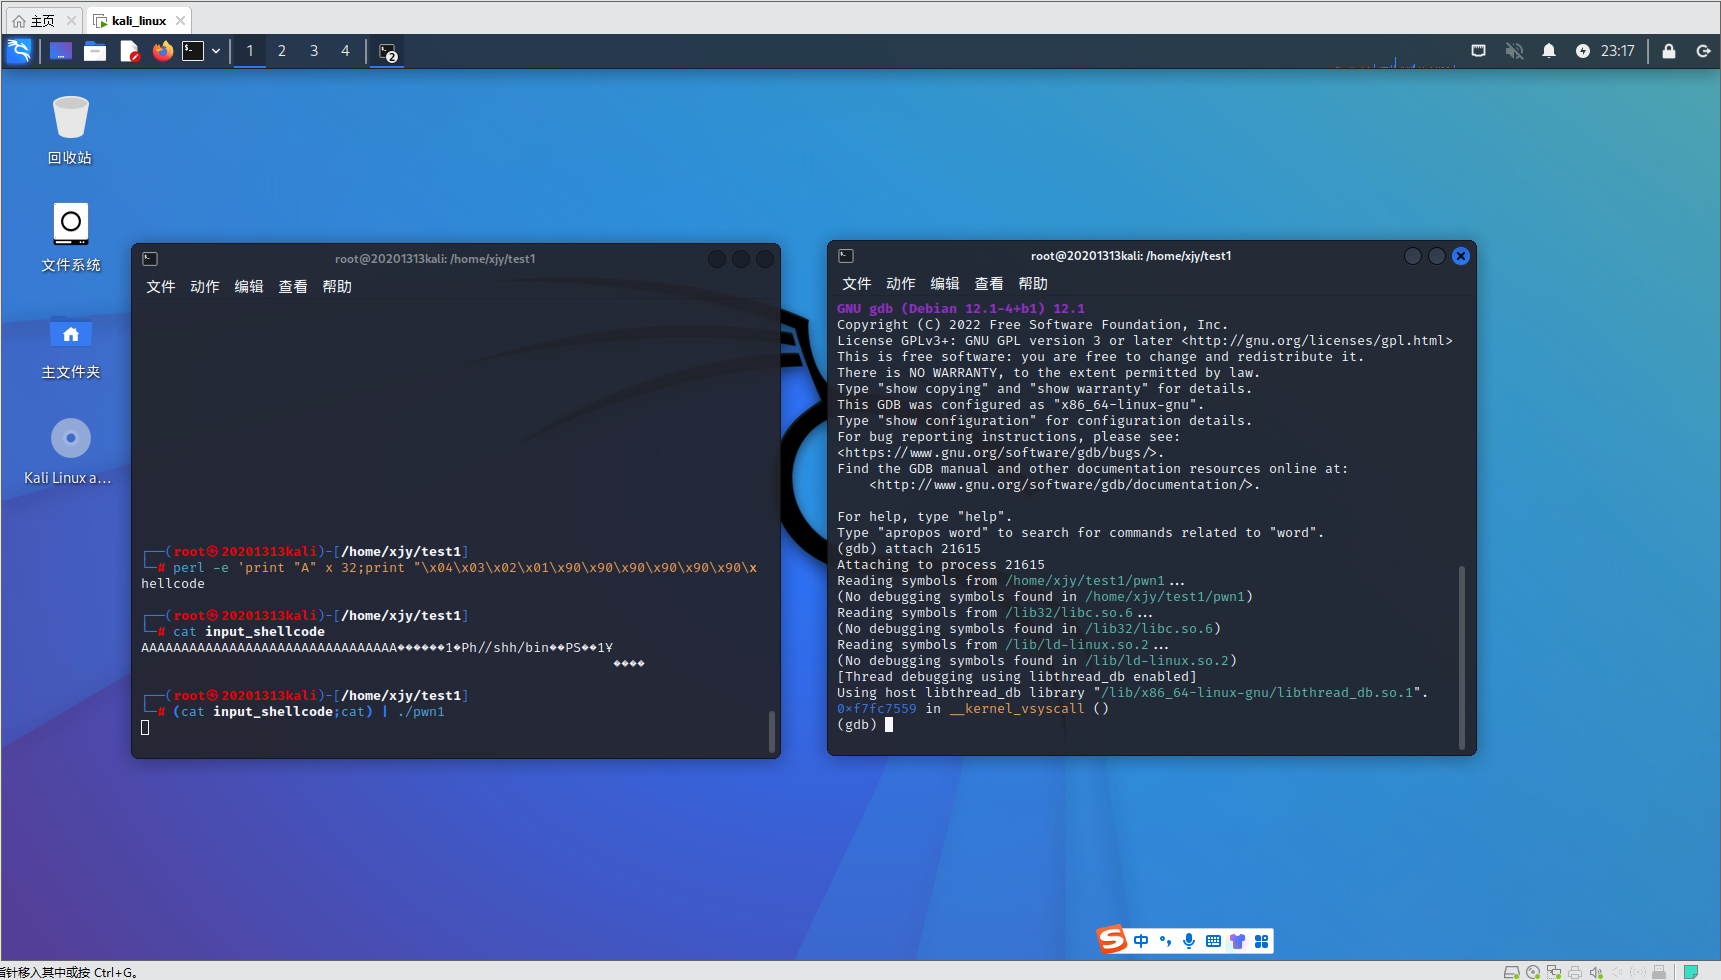Select the 主文件夹 home folder icon
This screenshot has height=980, width=1721.
[x=71, y=347]
